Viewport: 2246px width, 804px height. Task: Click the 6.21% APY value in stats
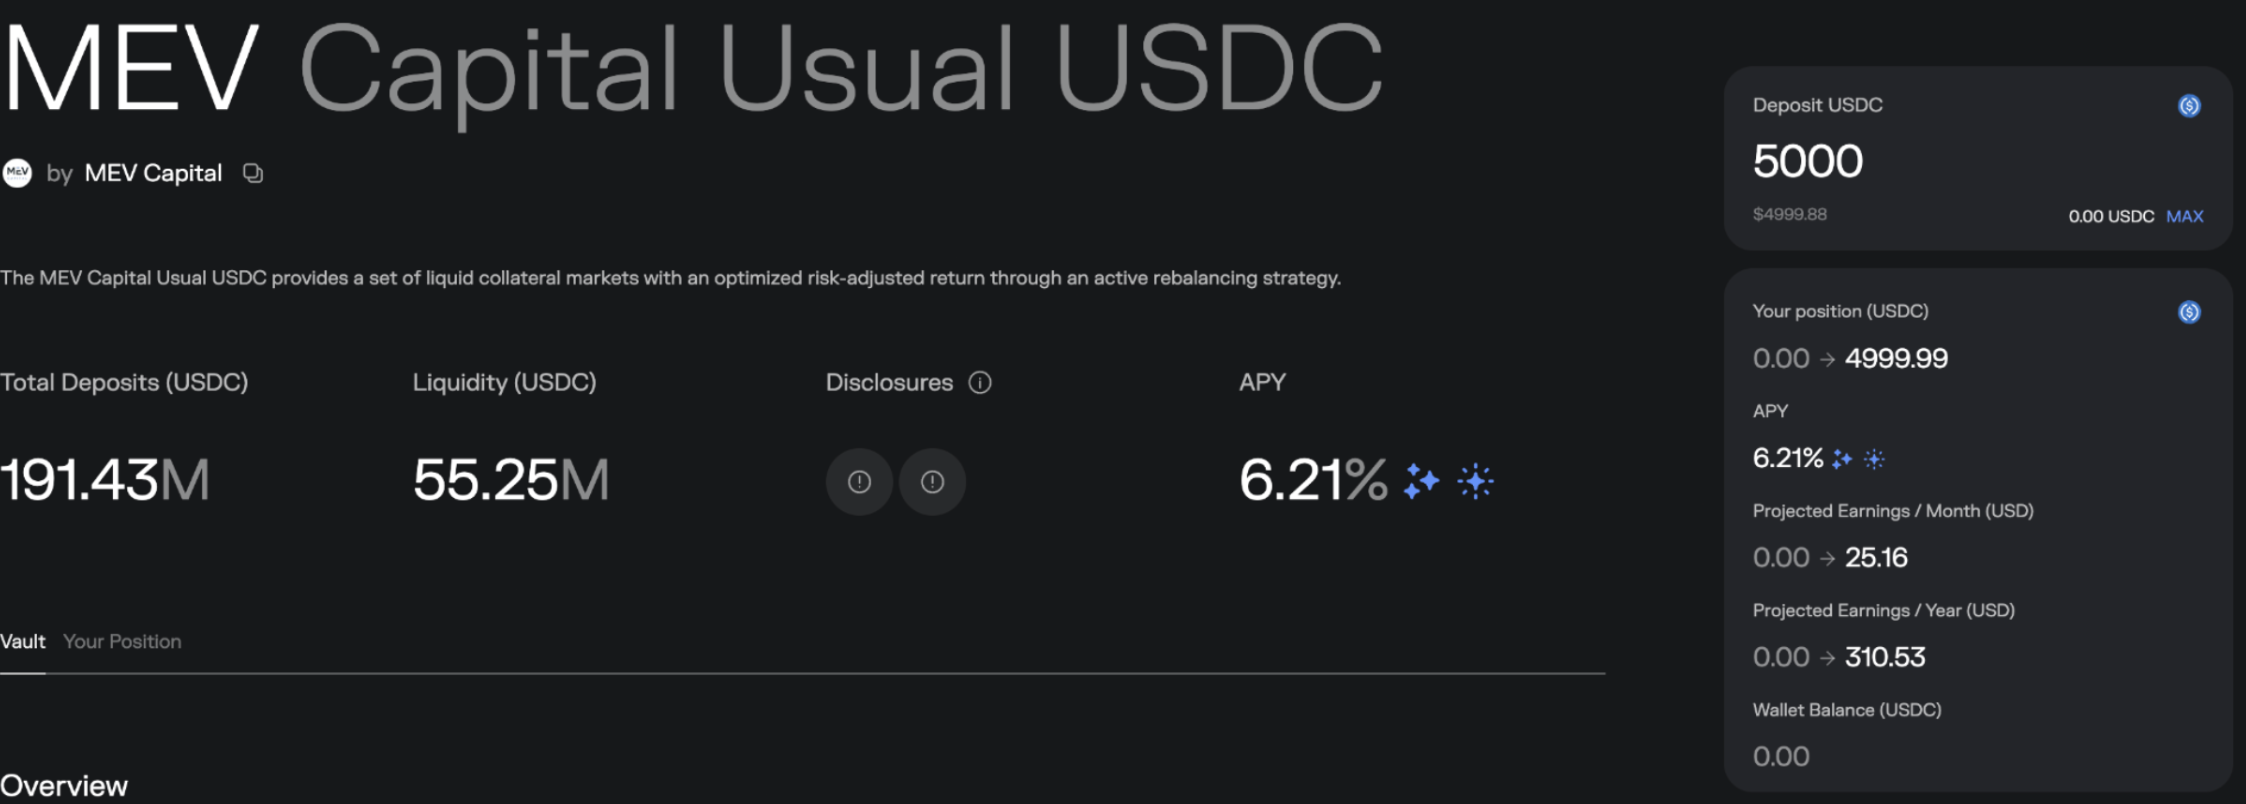pyautogui.click(x=1313, y=480)
